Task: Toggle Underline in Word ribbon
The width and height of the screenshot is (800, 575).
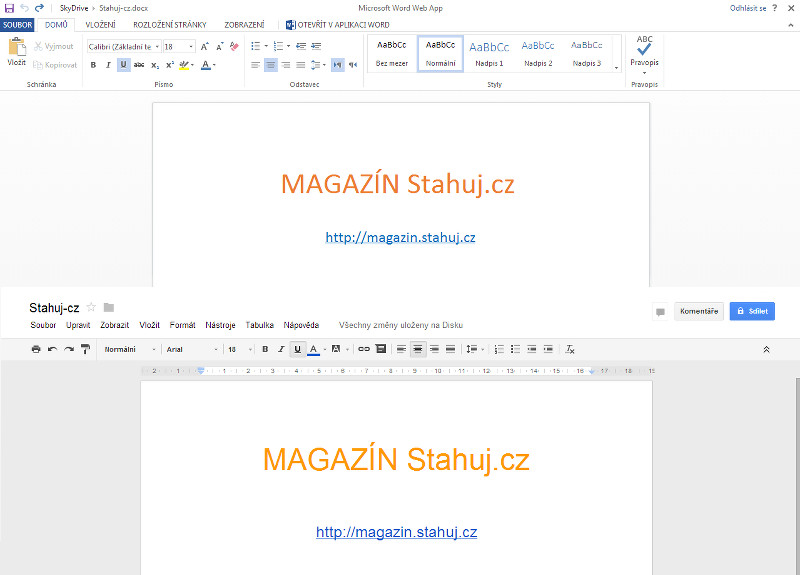Action: click(123, 65)
